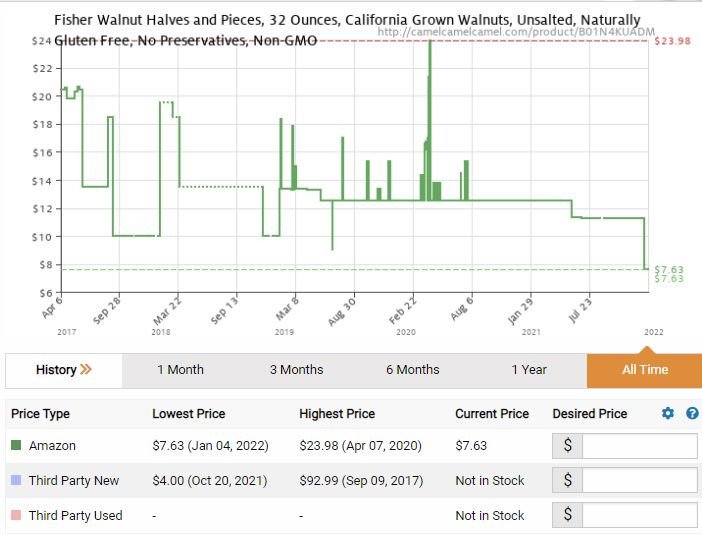Click the '2022' year label under chart
702x536 pixels.
coord(654,332)
